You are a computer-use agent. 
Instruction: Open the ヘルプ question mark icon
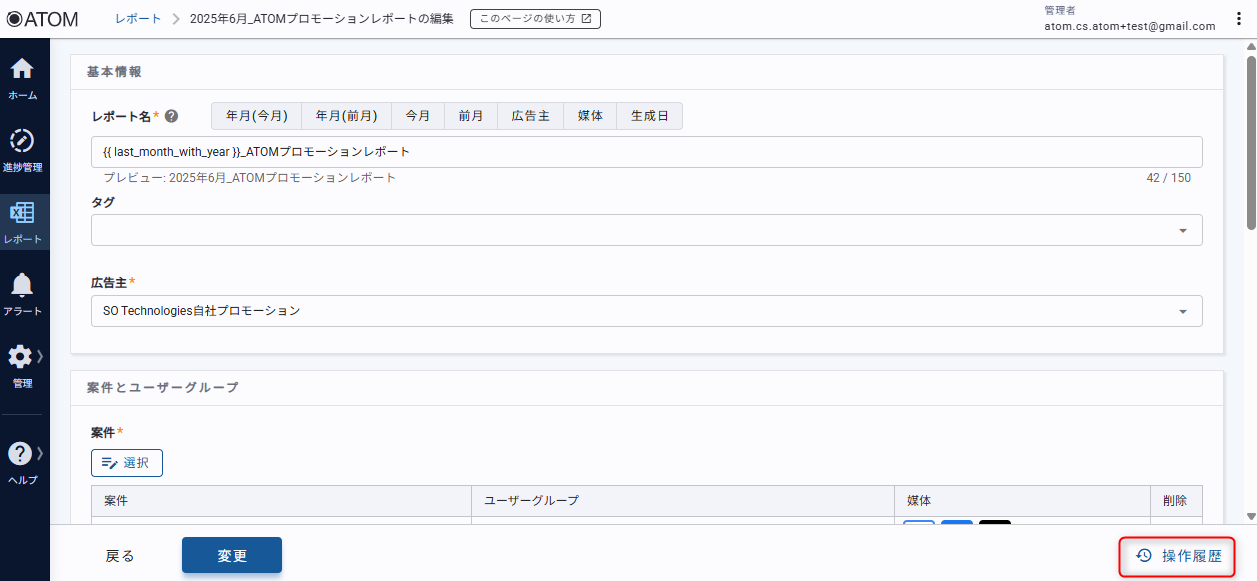point(20,454)
